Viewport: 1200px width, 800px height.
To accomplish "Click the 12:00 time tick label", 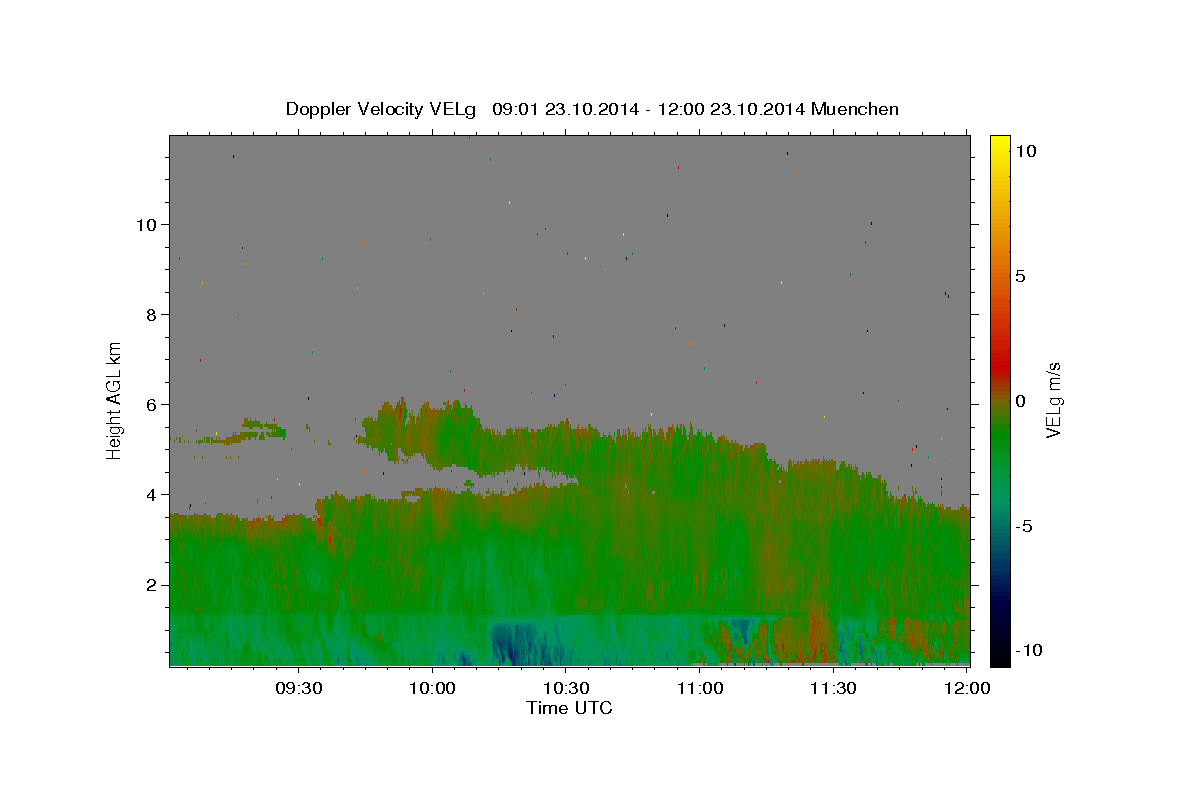I will pos(966,689).
